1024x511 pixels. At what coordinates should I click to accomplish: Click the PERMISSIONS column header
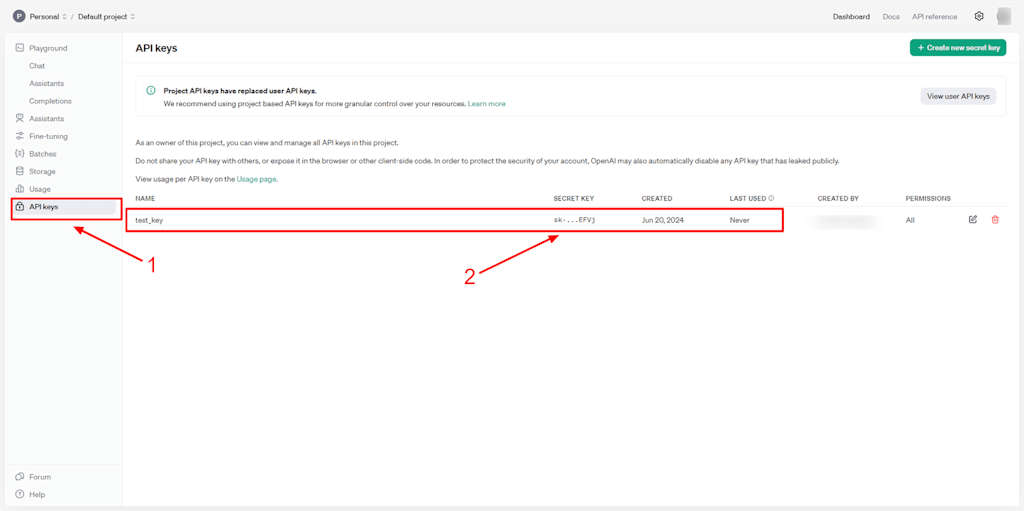click(x=928, y=198)
